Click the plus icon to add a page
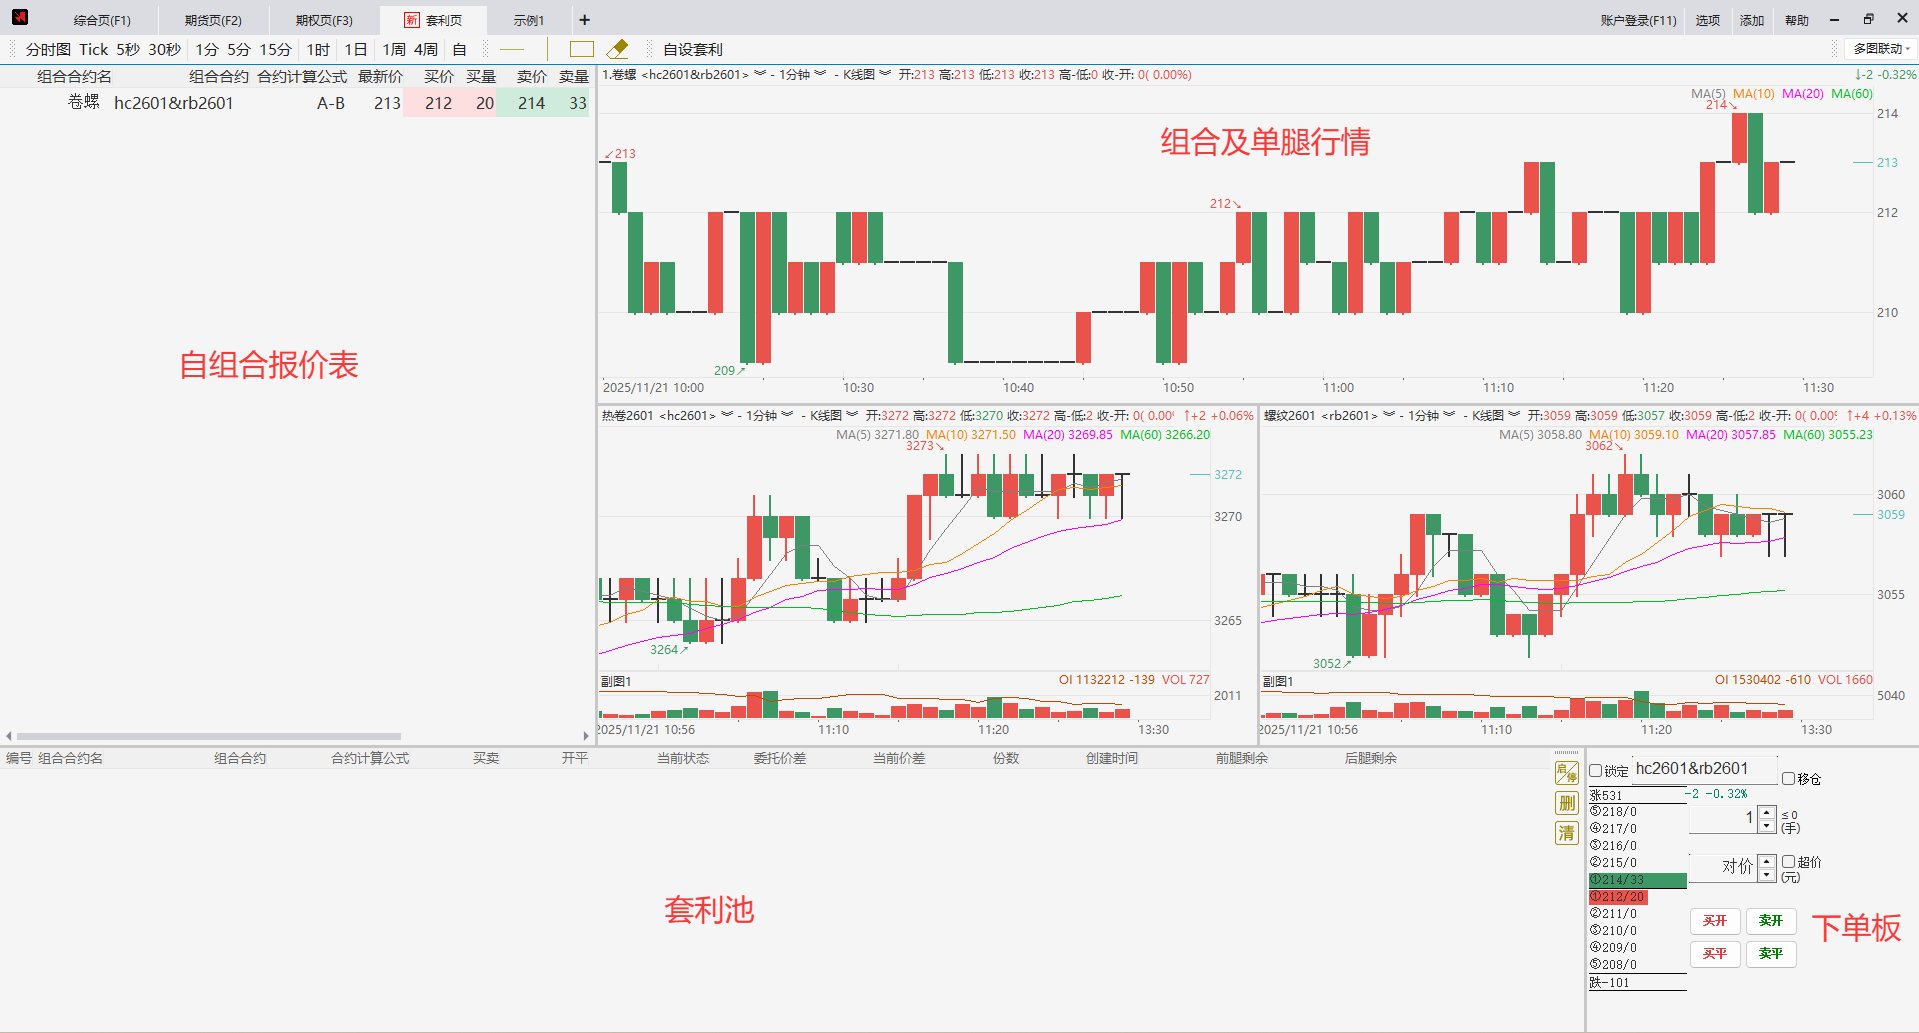Viewport: 1919px width, 1033px height. (584, 20)
